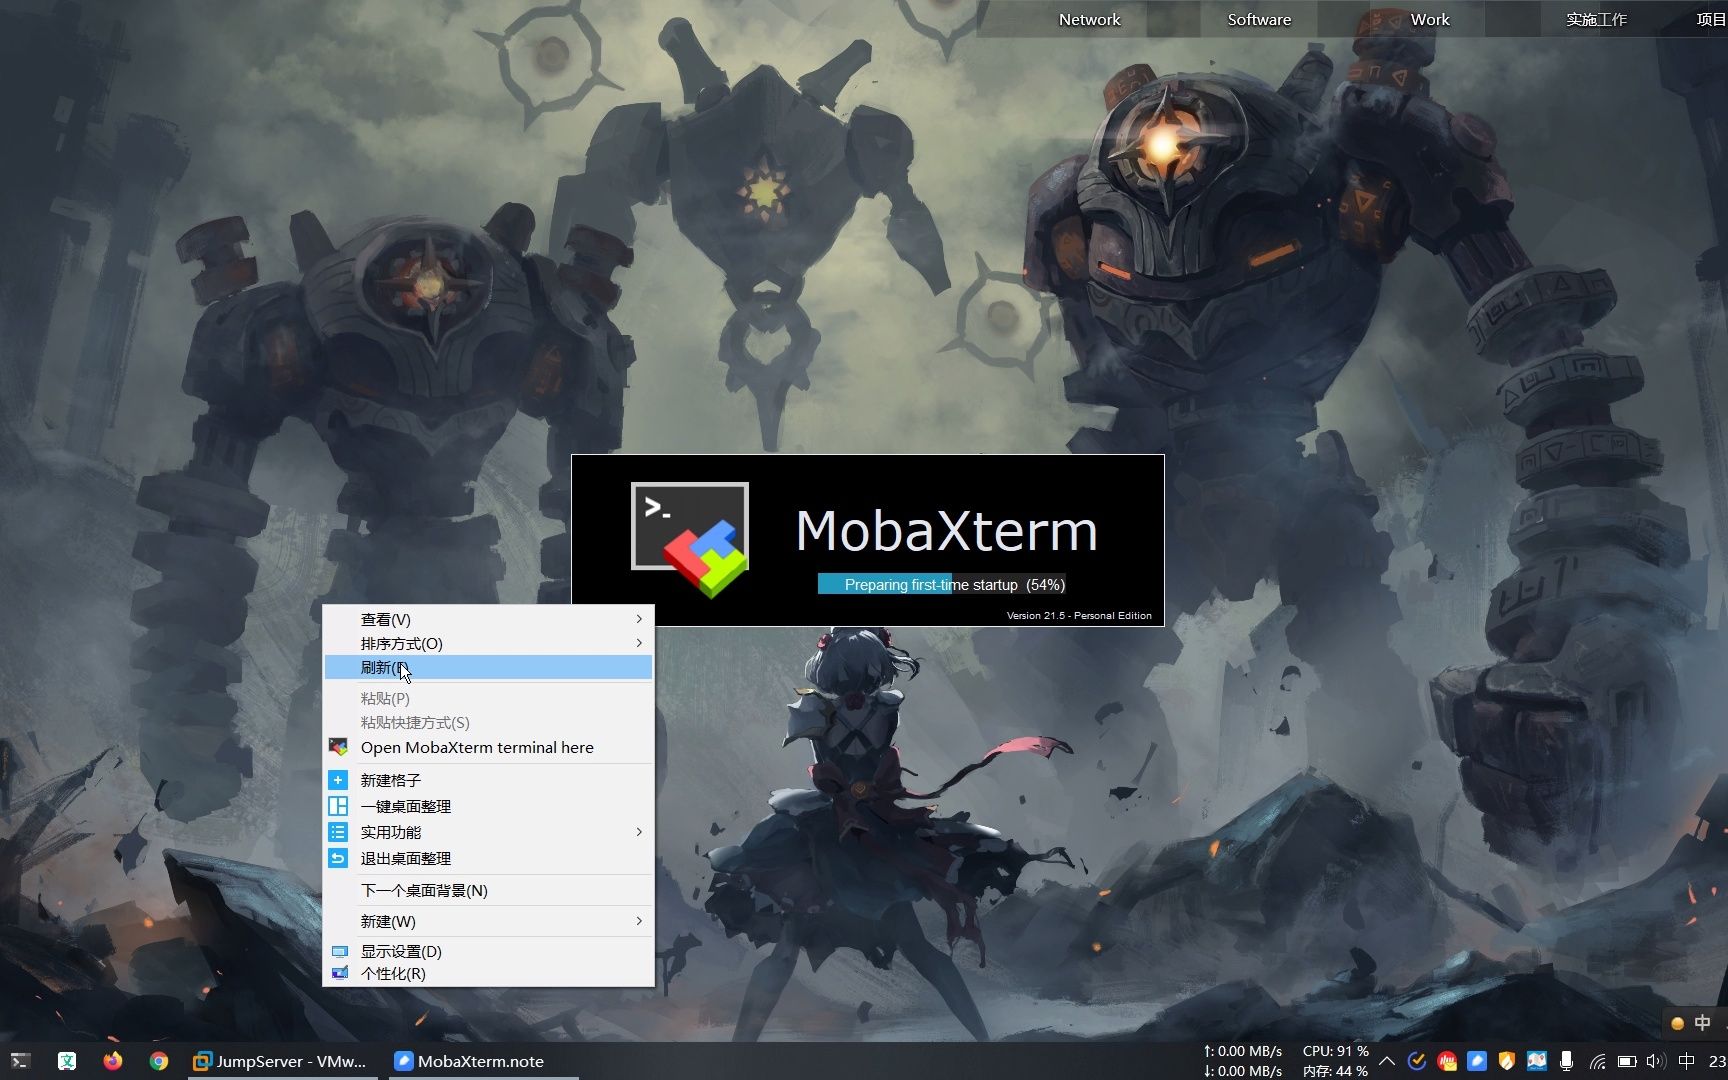The image size is (1728, 1080).
Task: Click the blue note tray icon
Action: [1477, 1061]
